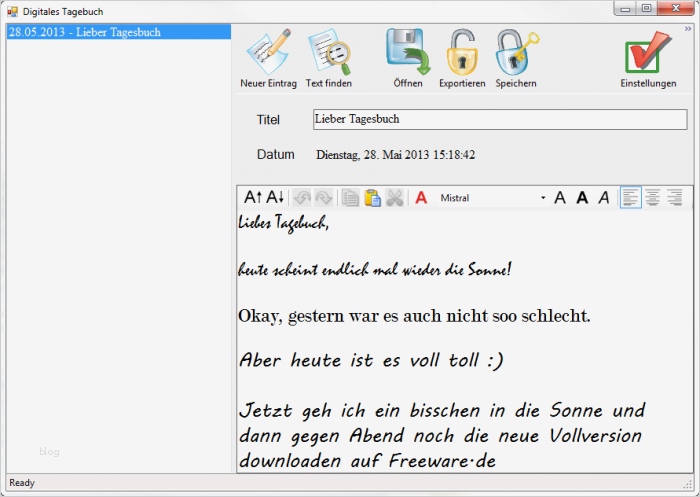The height and width of the screenshot is (497, 700).
Task: Click the undo arrow in editor toolbar
Action: (302, 198)
